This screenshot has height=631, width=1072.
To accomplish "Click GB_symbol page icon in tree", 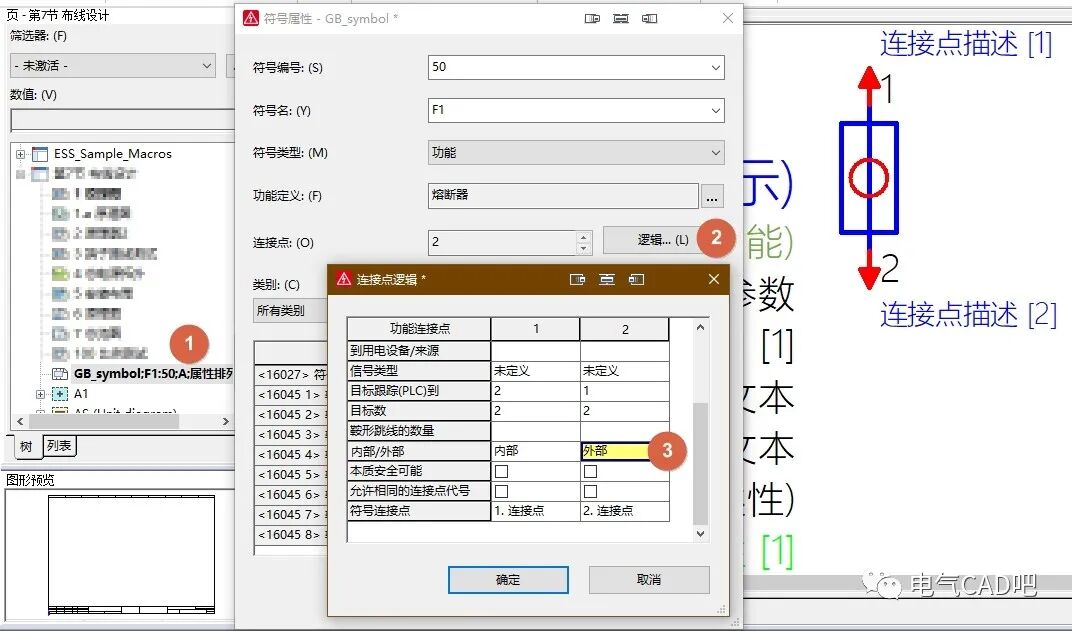I will [x=60, y=373].
